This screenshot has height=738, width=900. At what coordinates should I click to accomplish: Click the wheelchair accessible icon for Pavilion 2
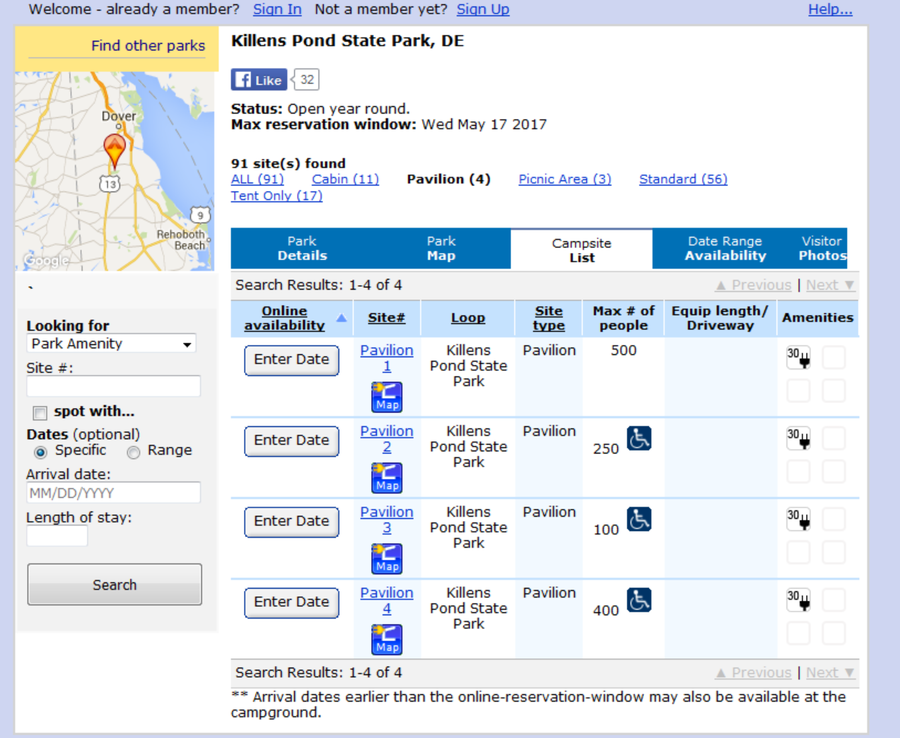[x=639, y=438]
